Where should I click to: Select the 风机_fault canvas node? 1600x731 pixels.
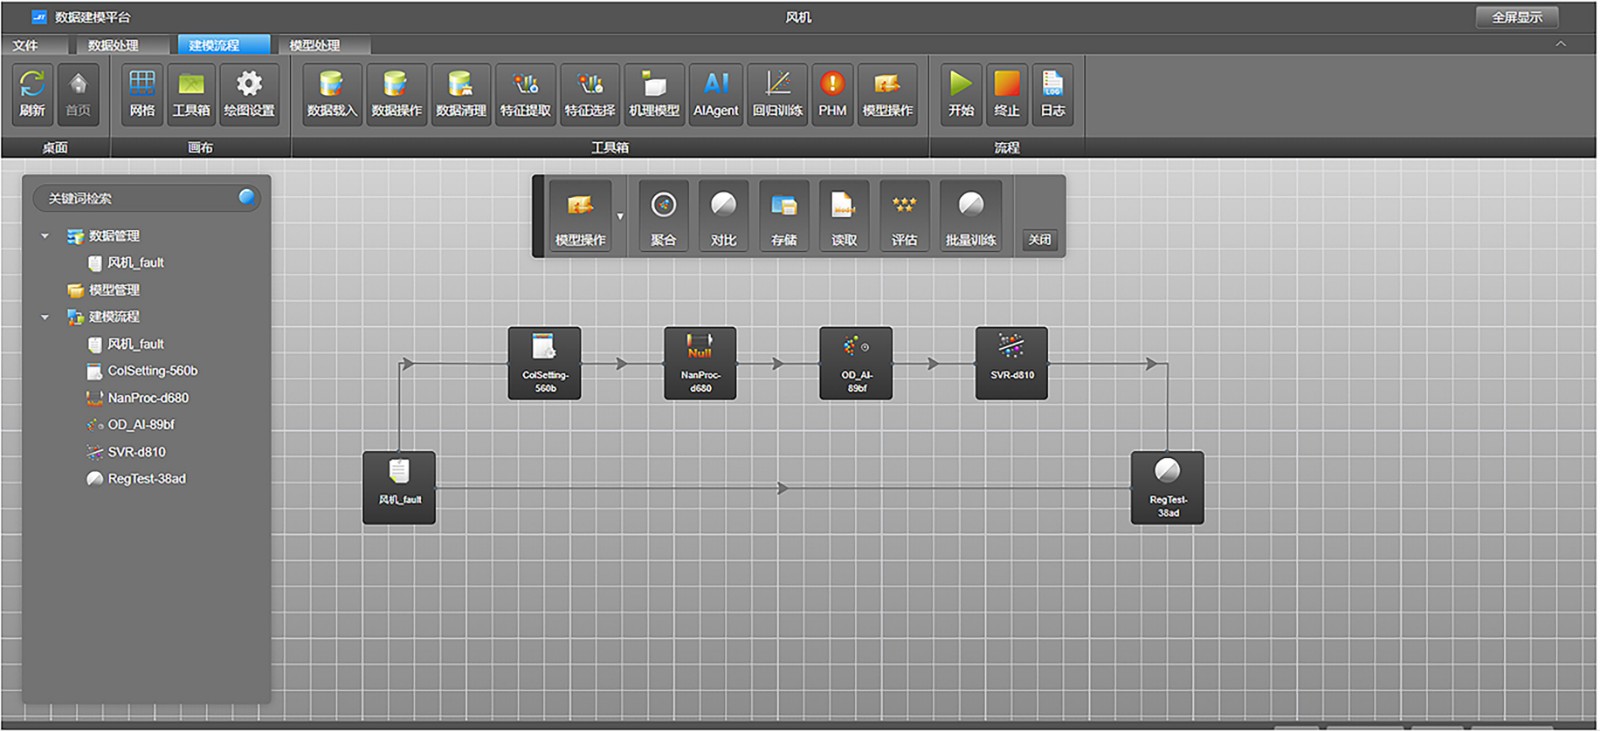pos(399,488)
